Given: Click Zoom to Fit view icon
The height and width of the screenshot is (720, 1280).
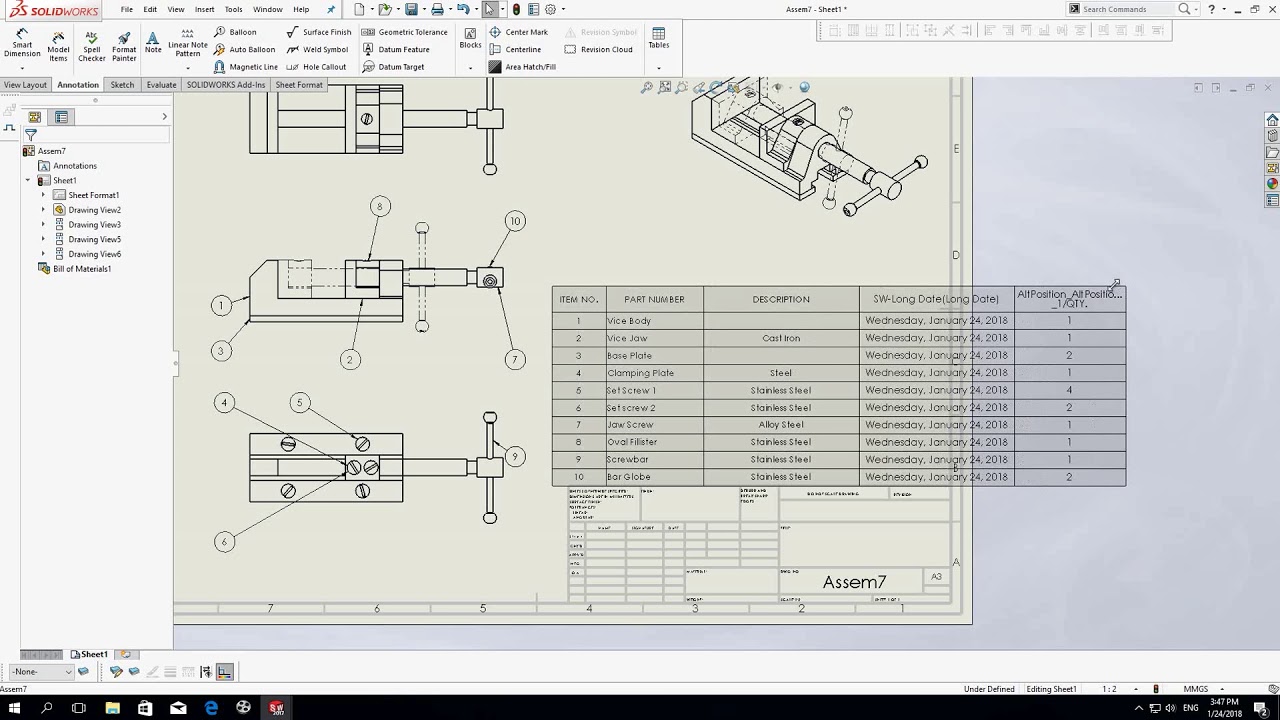Looking at the screenshot, I should click(647, 88).
